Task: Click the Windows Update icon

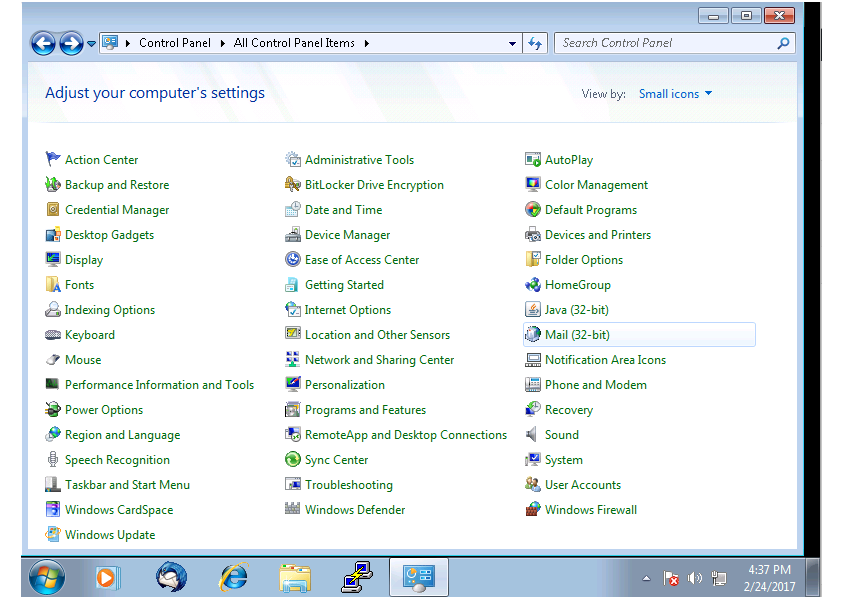Action: 53,534
